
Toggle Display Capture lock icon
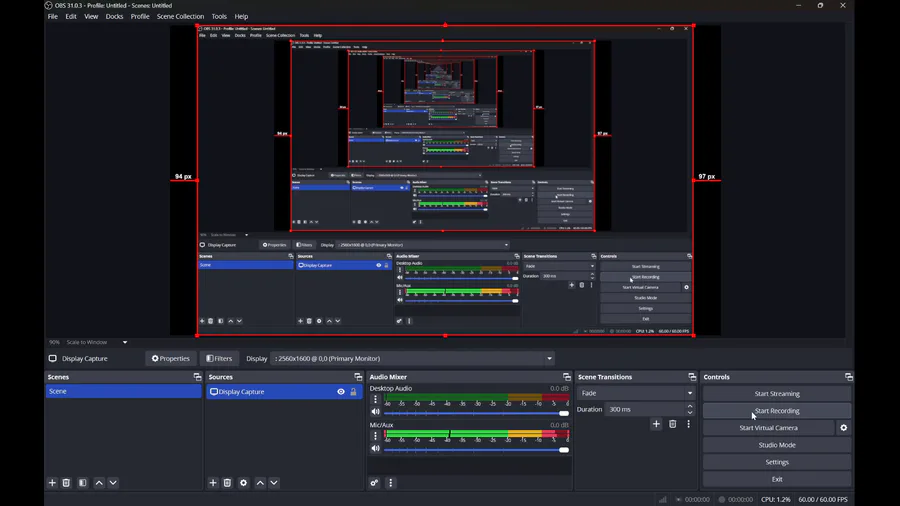tap(354, 392)
